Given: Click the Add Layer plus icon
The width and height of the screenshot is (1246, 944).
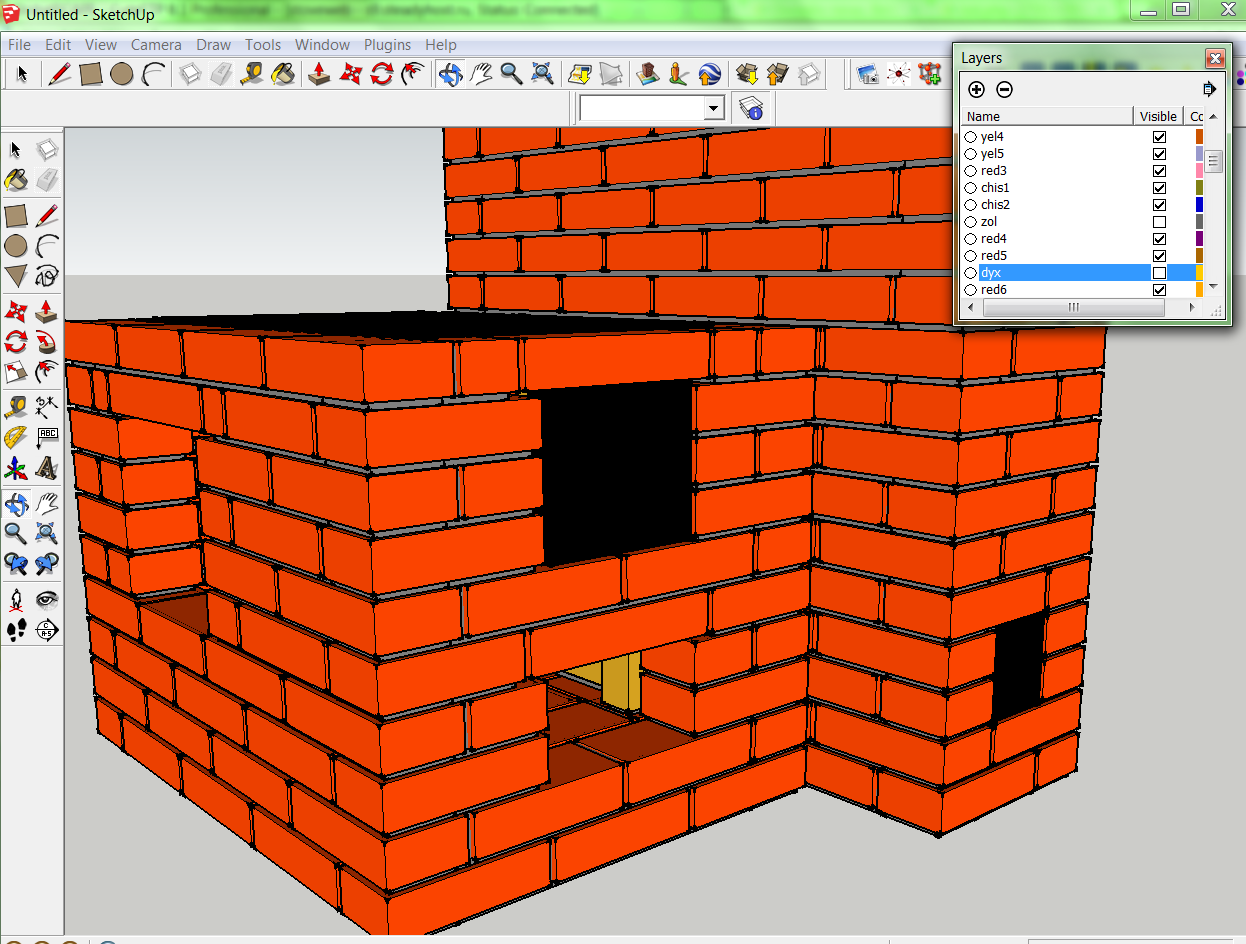Looking at the screenshot, I should pos(976,90).
